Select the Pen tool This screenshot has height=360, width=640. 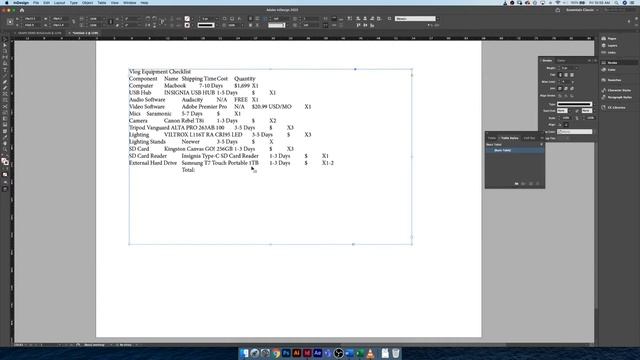click(x=5, y=82)
